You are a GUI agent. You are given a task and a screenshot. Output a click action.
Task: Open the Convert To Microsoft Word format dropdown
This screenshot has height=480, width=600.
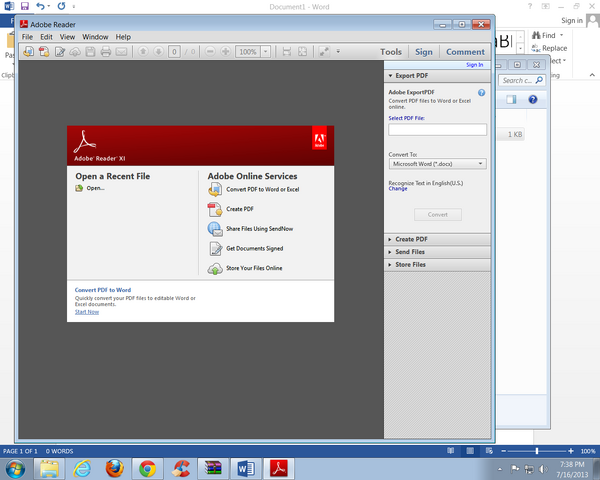[x=437, y=164]
